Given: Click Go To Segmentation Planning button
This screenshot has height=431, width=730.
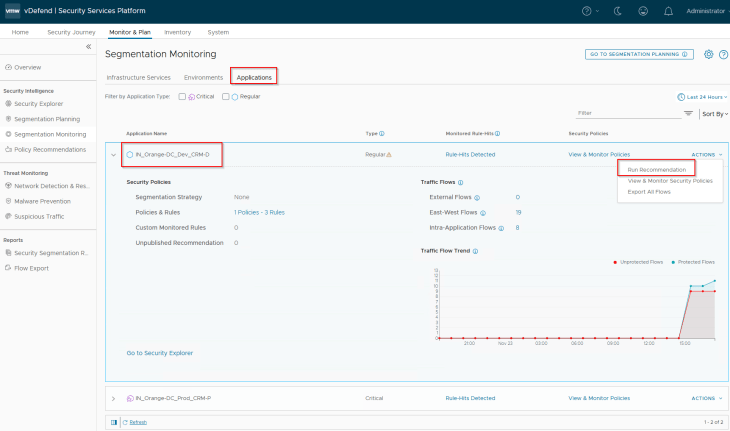Looking at the screenshot, I should pos(639,54).
